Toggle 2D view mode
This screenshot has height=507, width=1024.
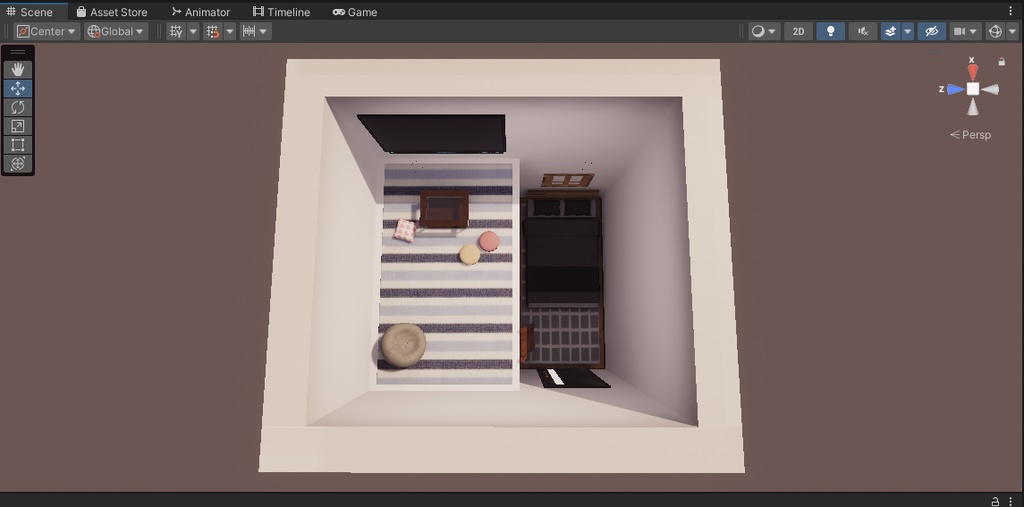(798, 31)
